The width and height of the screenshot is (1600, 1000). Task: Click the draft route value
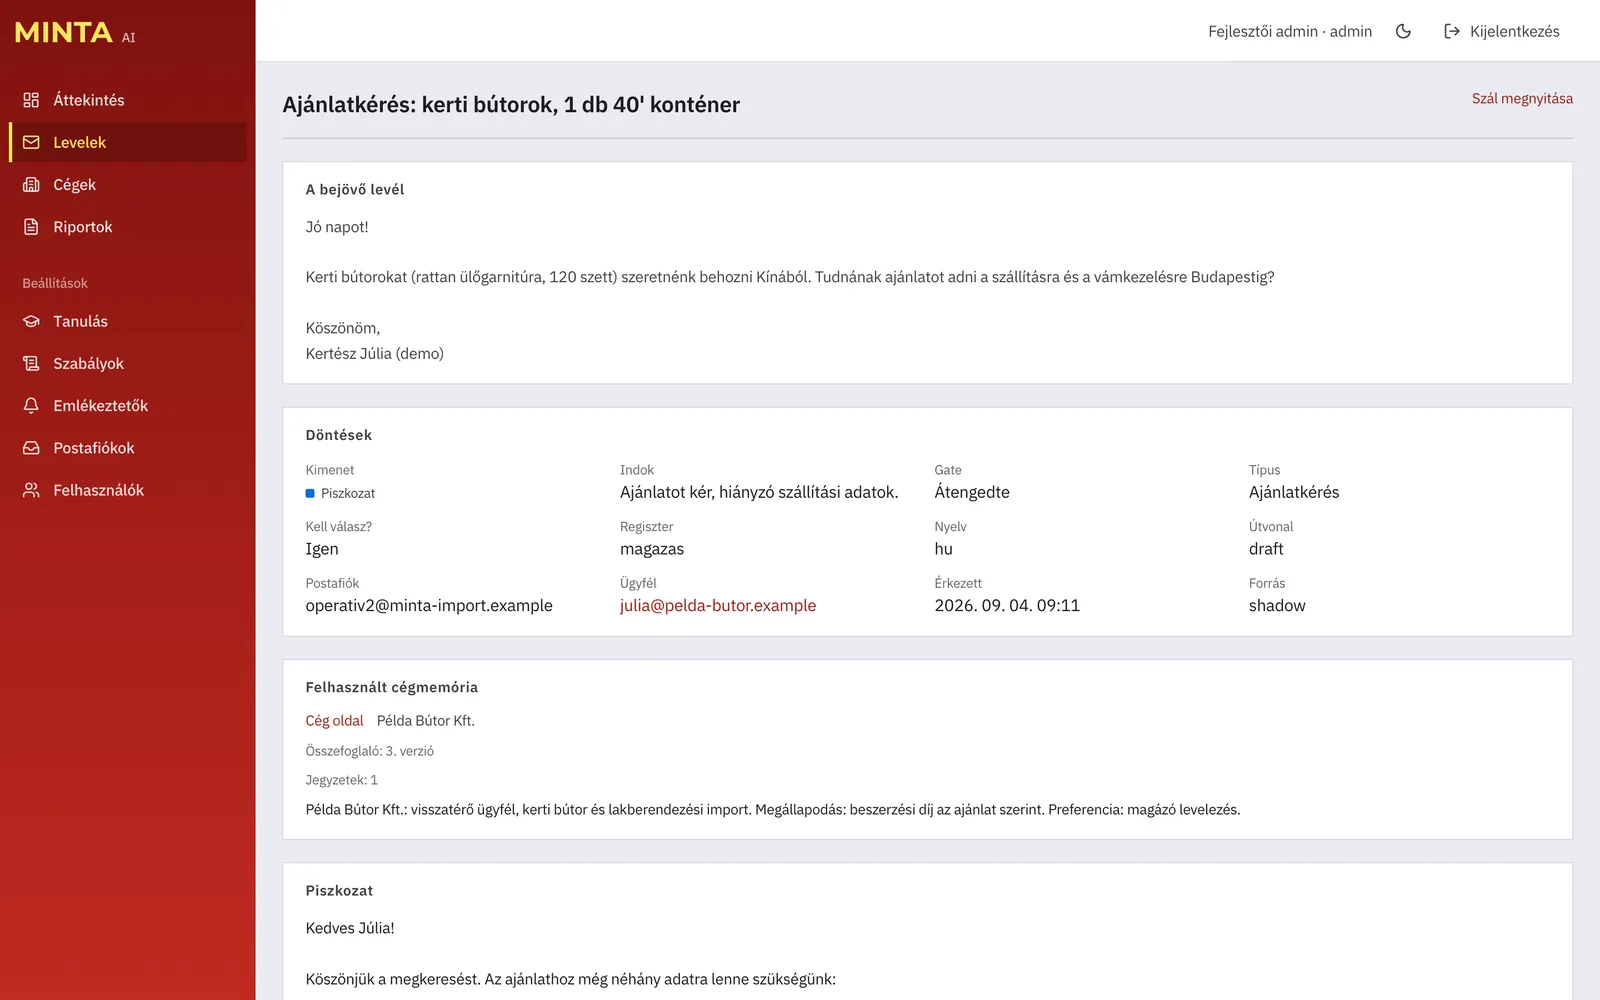point(1266,549)
